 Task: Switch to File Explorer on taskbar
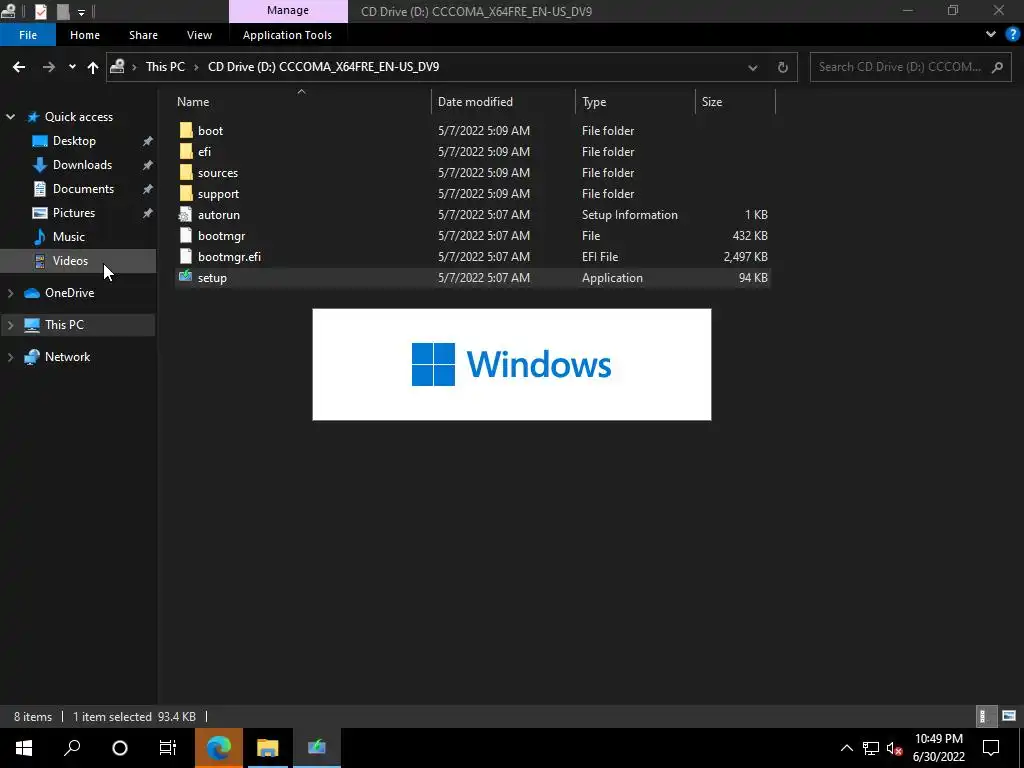tap(268, 748)
